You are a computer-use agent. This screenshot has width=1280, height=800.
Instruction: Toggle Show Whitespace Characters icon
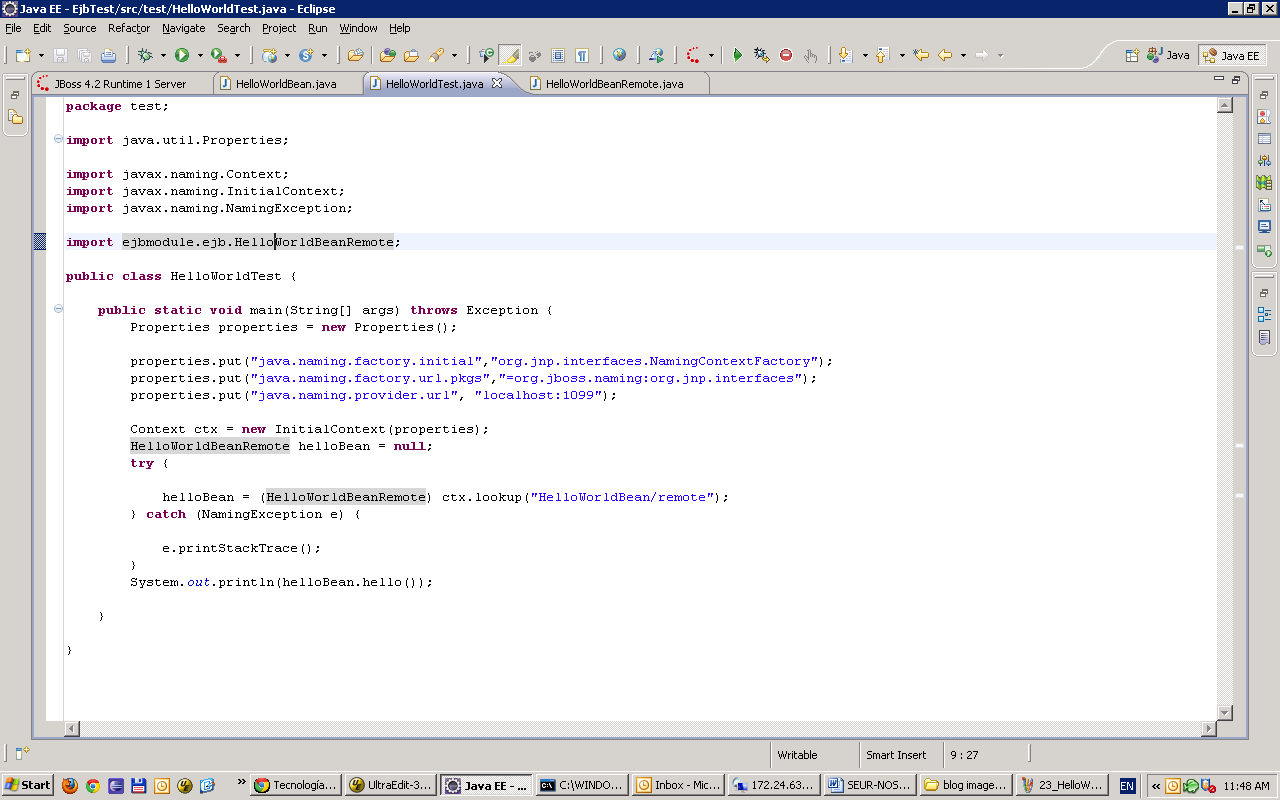coord(583,55)
